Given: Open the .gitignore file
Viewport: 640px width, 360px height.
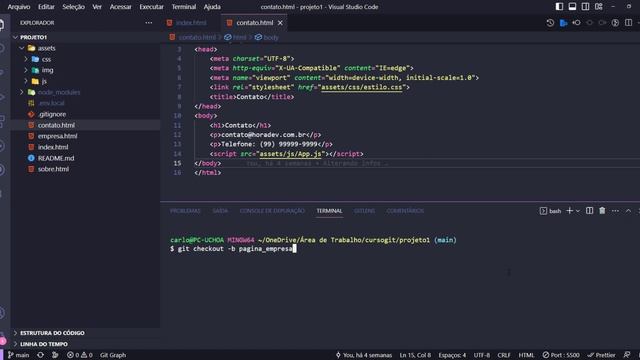Looking at the screenshot, I should 52,114.
